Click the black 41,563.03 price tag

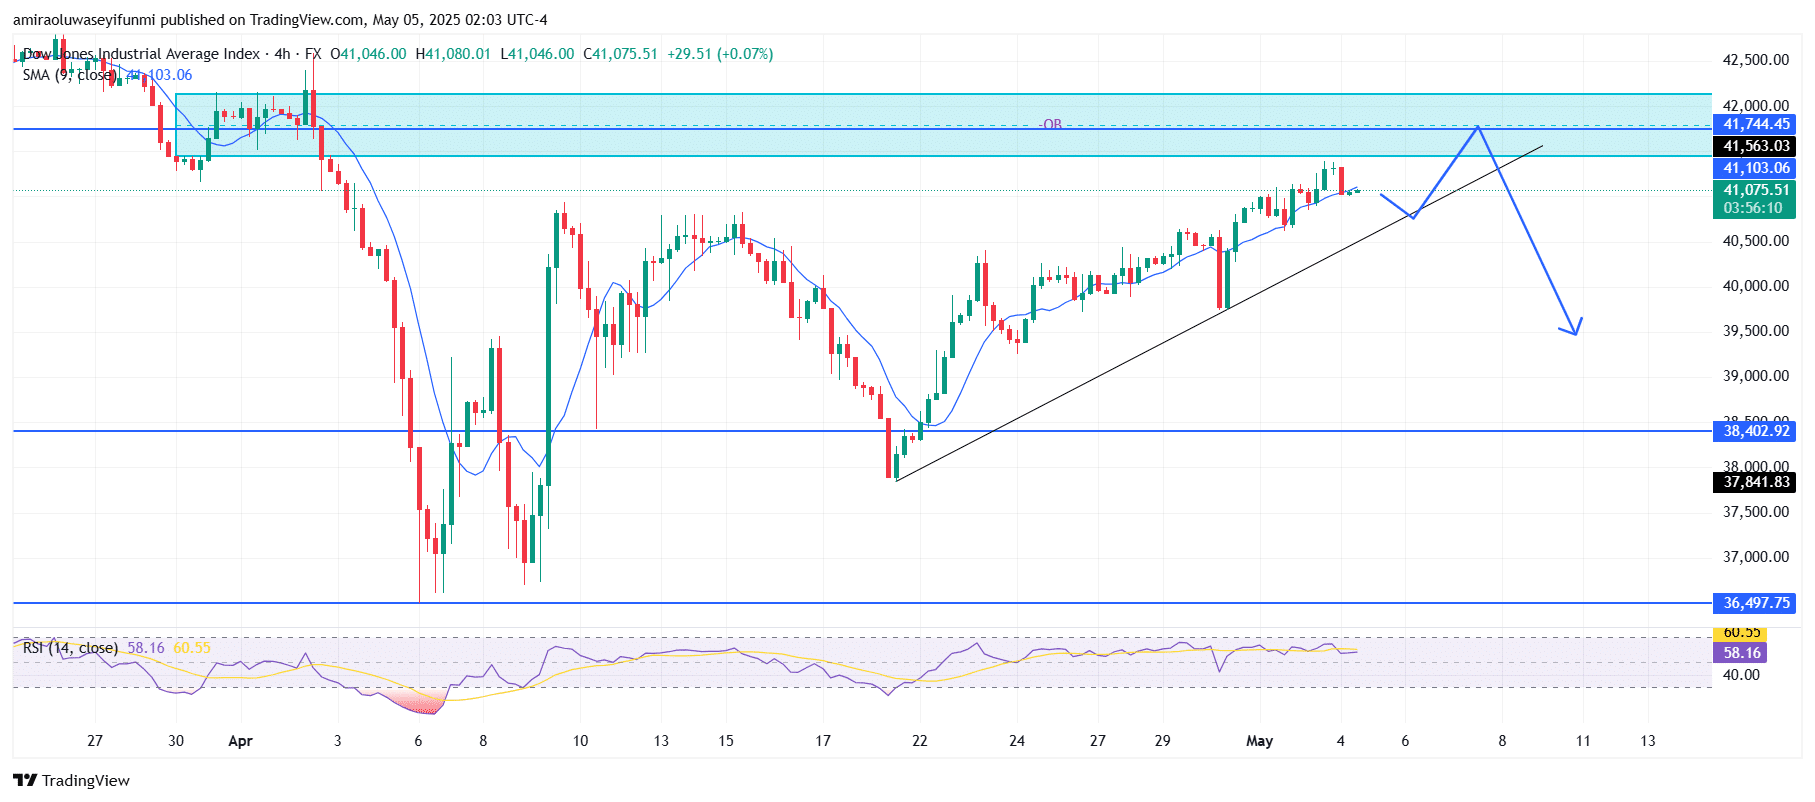[x=1756, y=146]
